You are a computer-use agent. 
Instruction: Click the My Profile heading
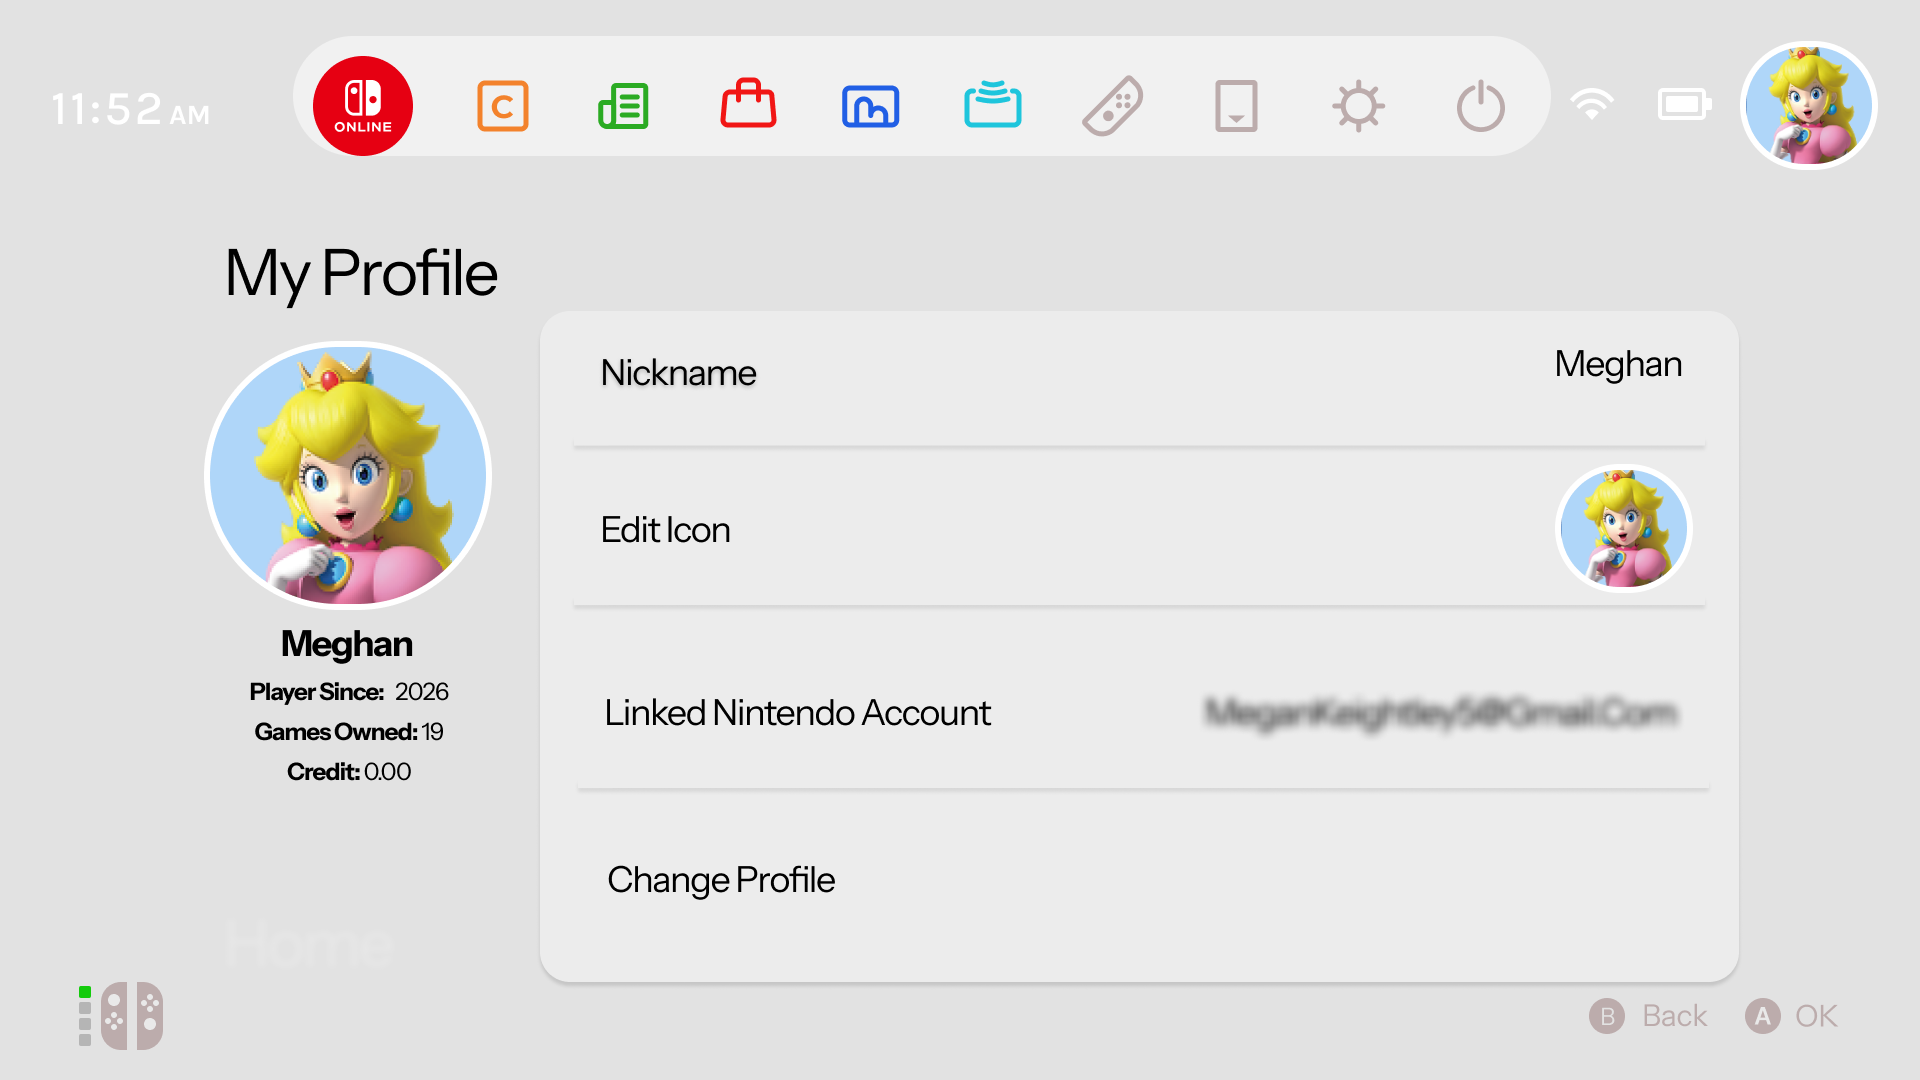coord(361,273)
